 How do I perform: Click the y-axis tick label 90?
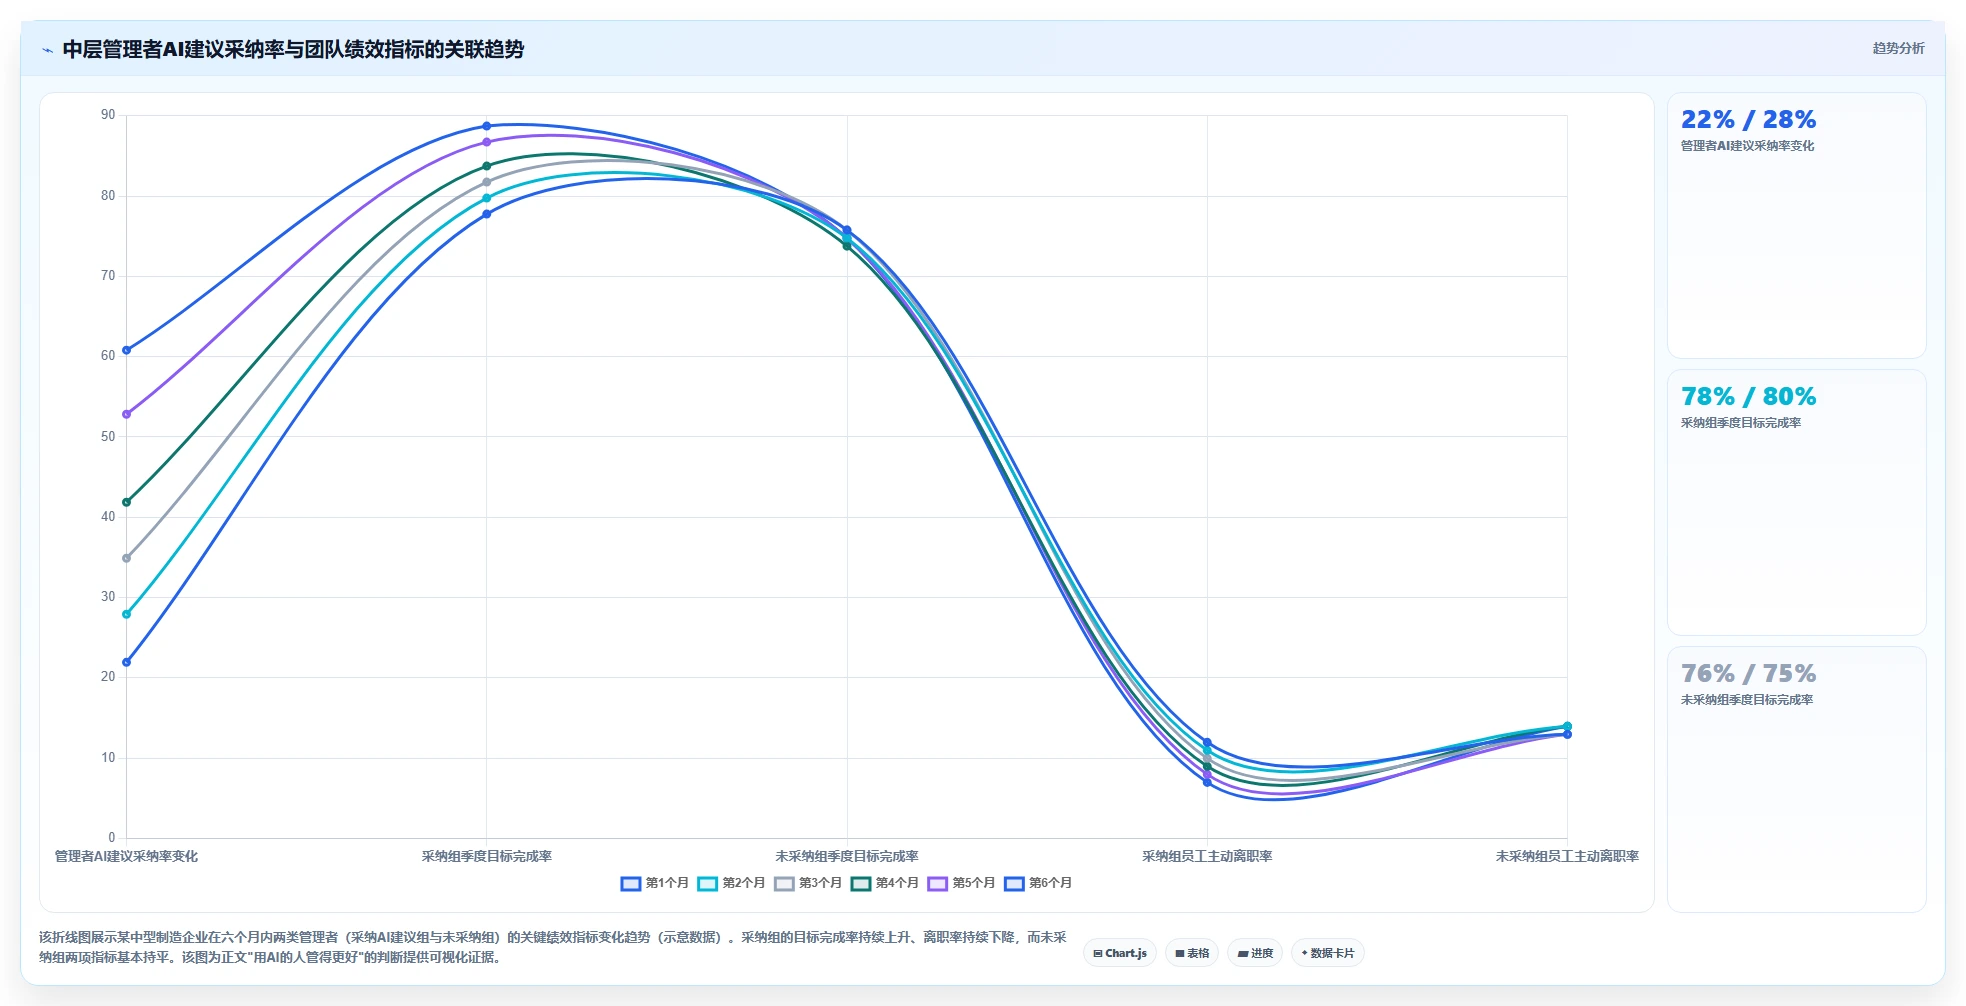108,115
